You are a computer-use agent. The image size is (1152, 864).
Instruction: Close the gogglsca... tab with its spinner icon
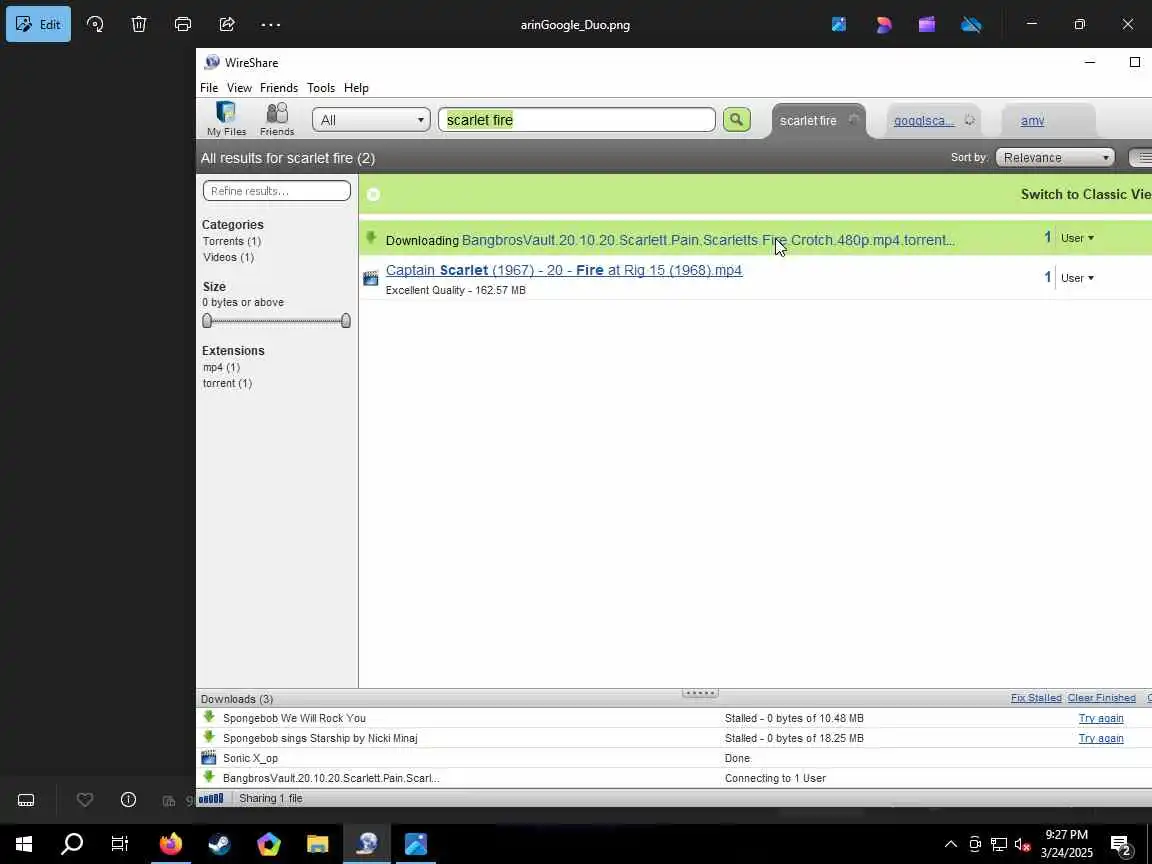(969, 120)
